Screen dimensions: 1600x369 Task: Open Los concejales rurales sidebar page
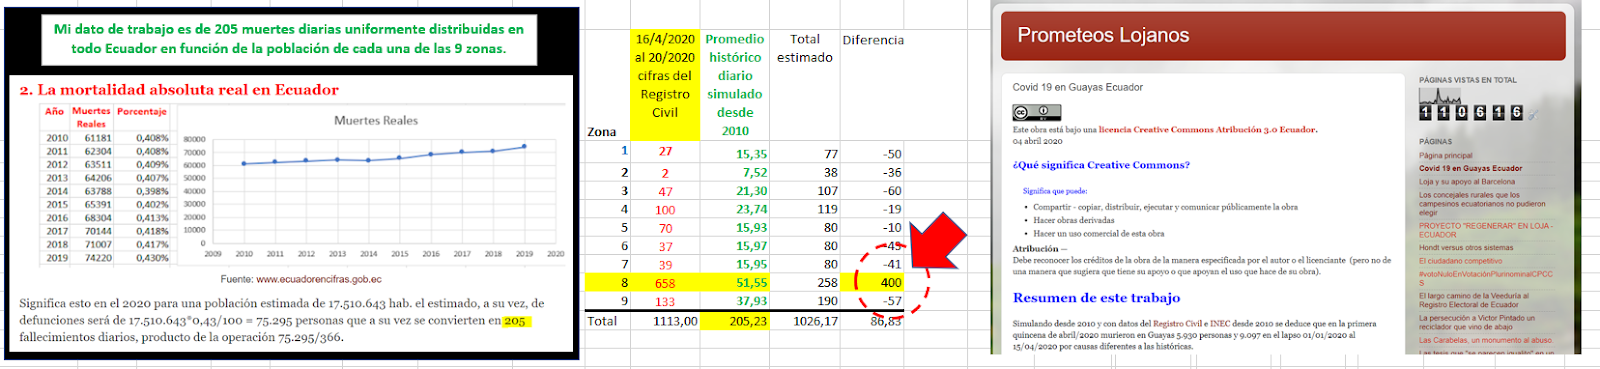click(x=1482, y=204)
